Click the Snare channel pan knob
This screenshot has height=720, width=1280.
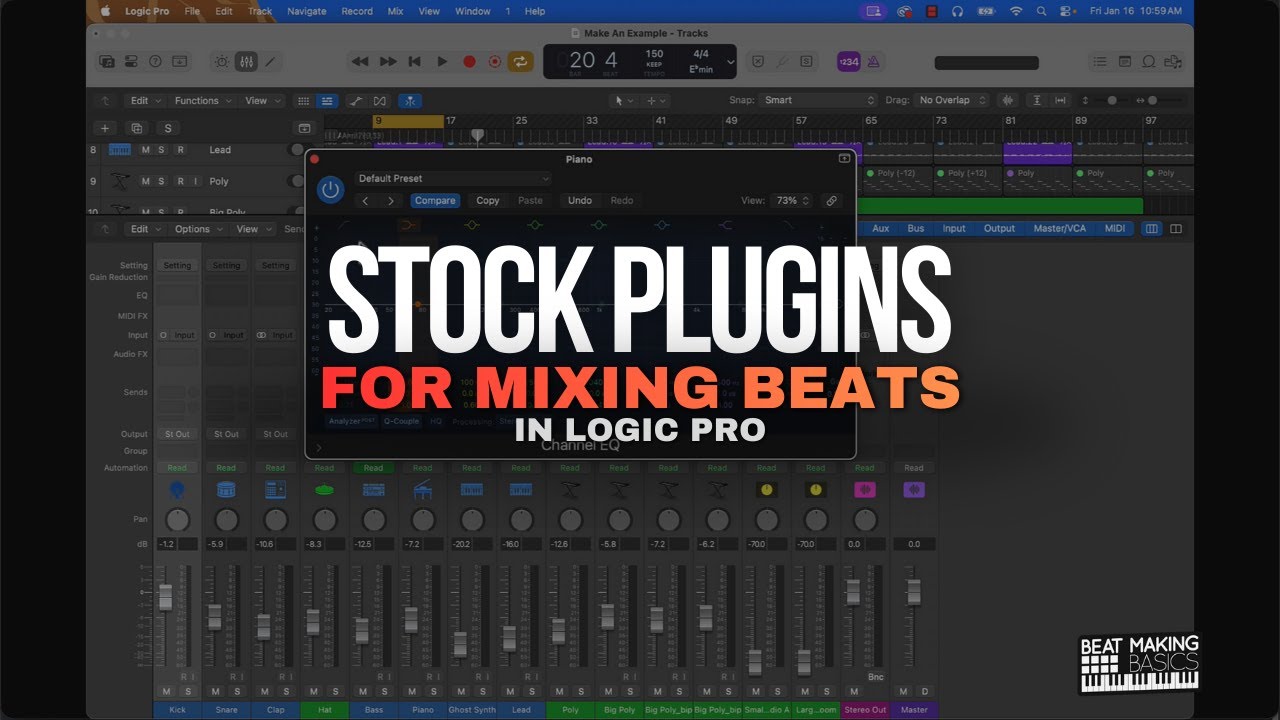(x=227, y=520)
